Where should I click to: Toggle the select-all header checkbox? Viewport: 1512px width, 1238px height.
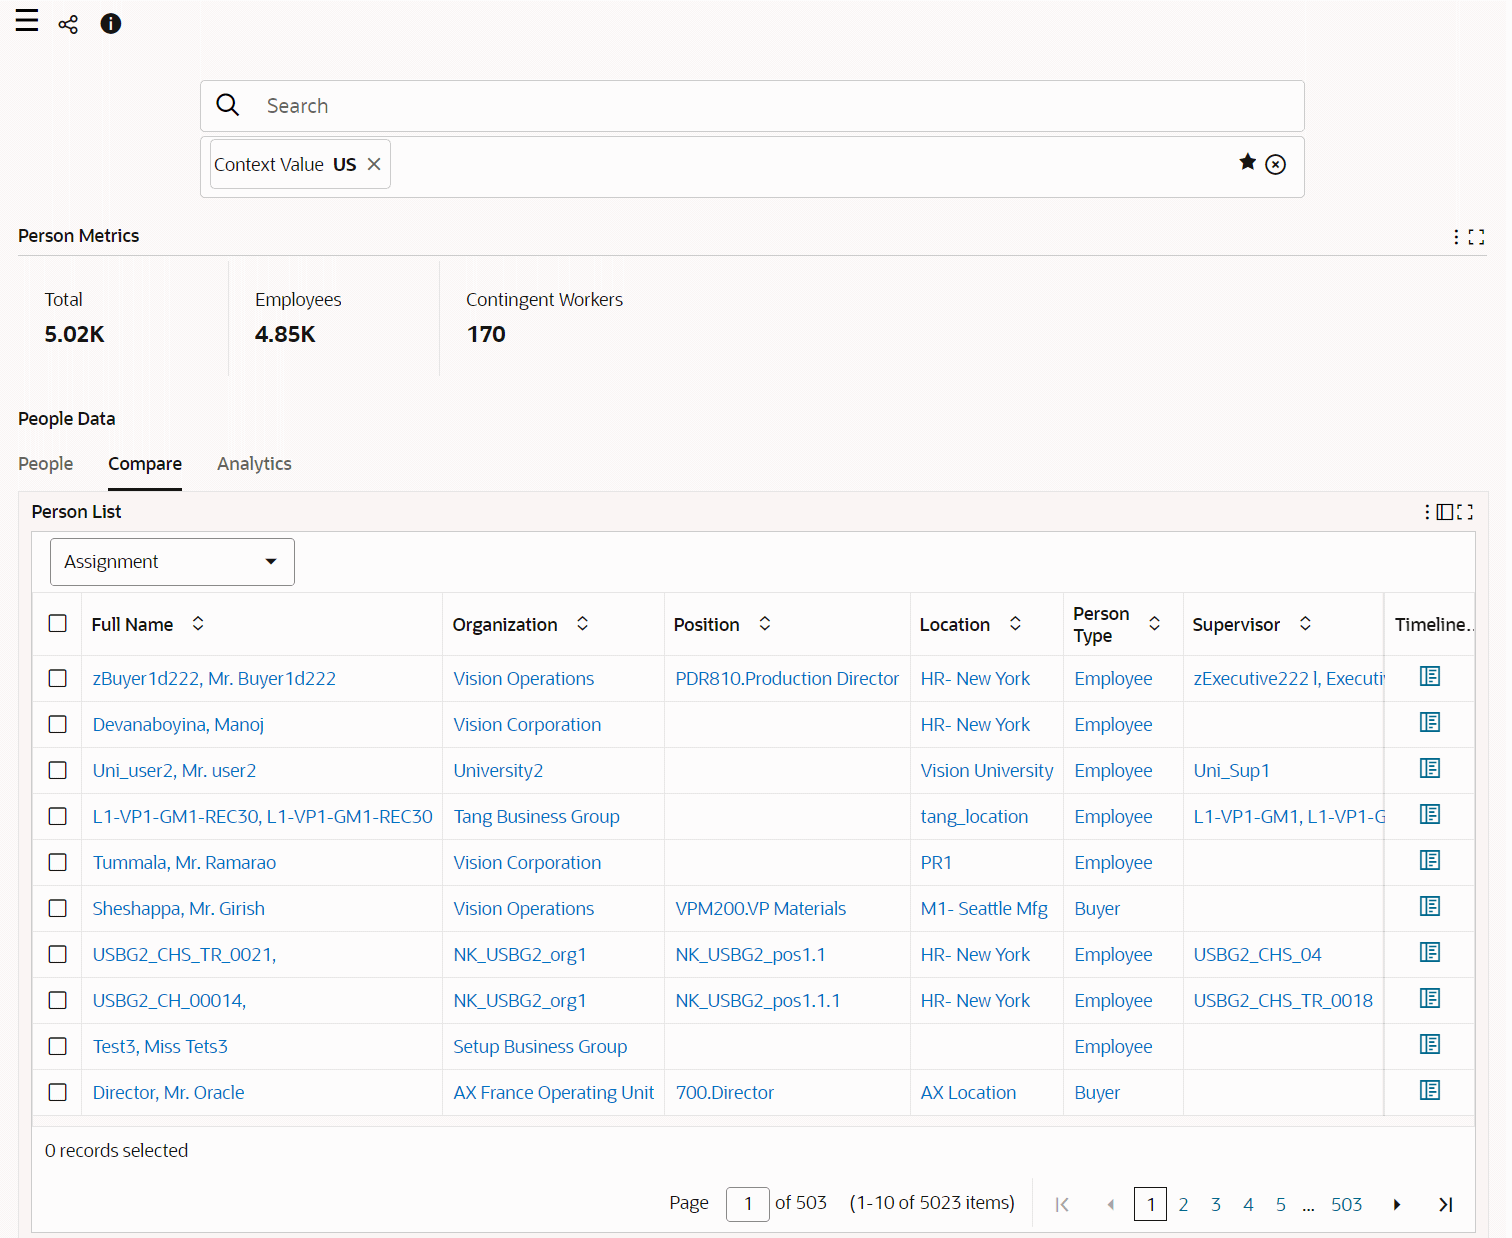tap(58, 623)
